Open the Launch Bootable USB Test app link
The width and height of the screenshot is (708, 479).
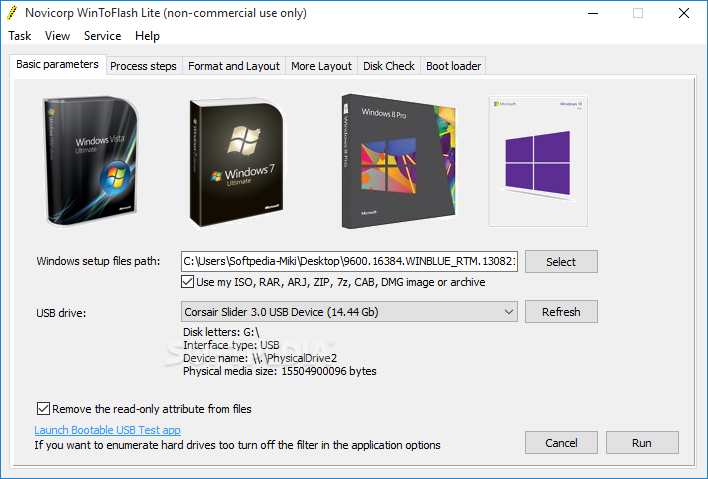tap(107, 430)
